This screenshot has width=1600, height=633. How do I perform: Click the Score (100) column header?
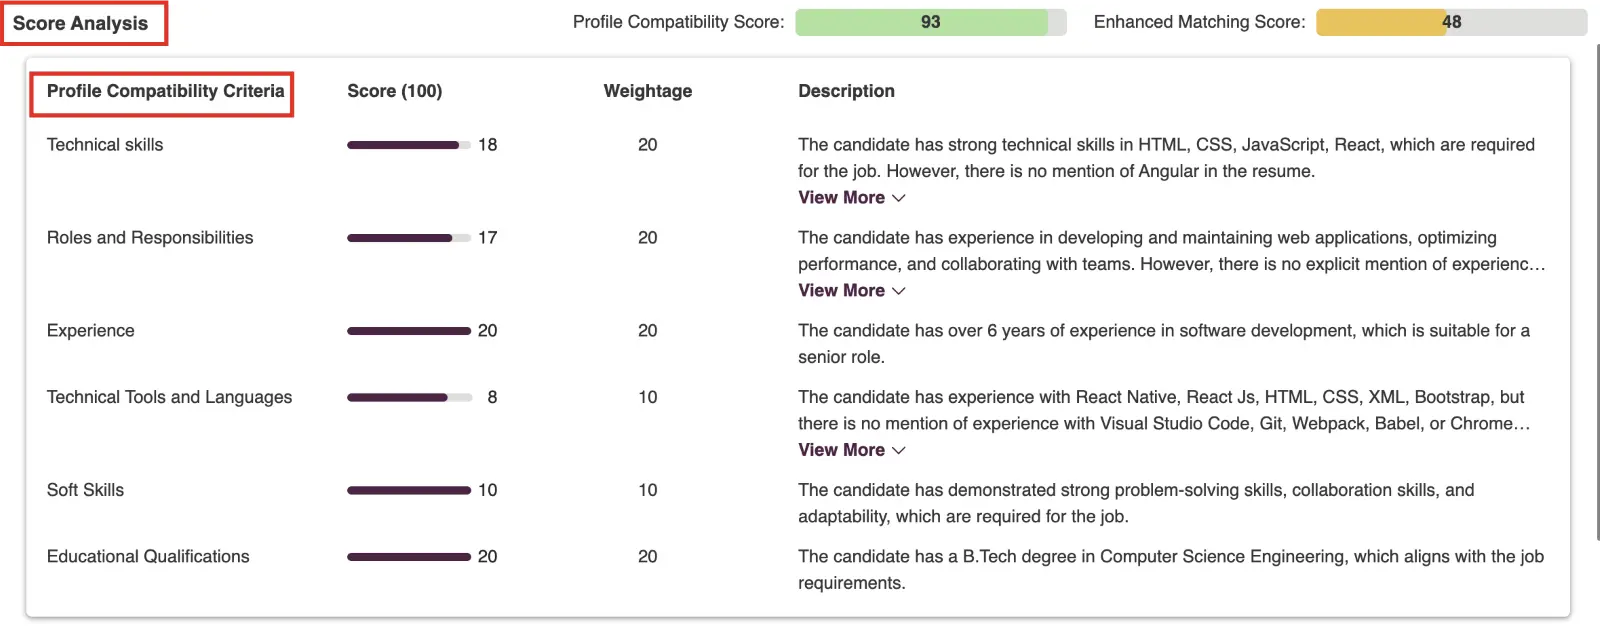point(394,91)
